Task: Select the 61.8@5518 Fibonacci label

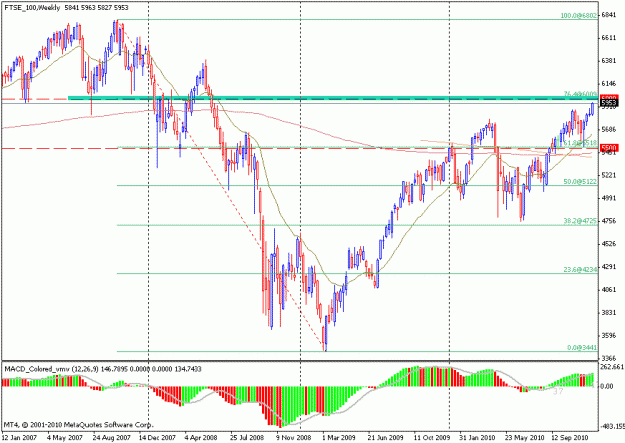Action: 580,143
